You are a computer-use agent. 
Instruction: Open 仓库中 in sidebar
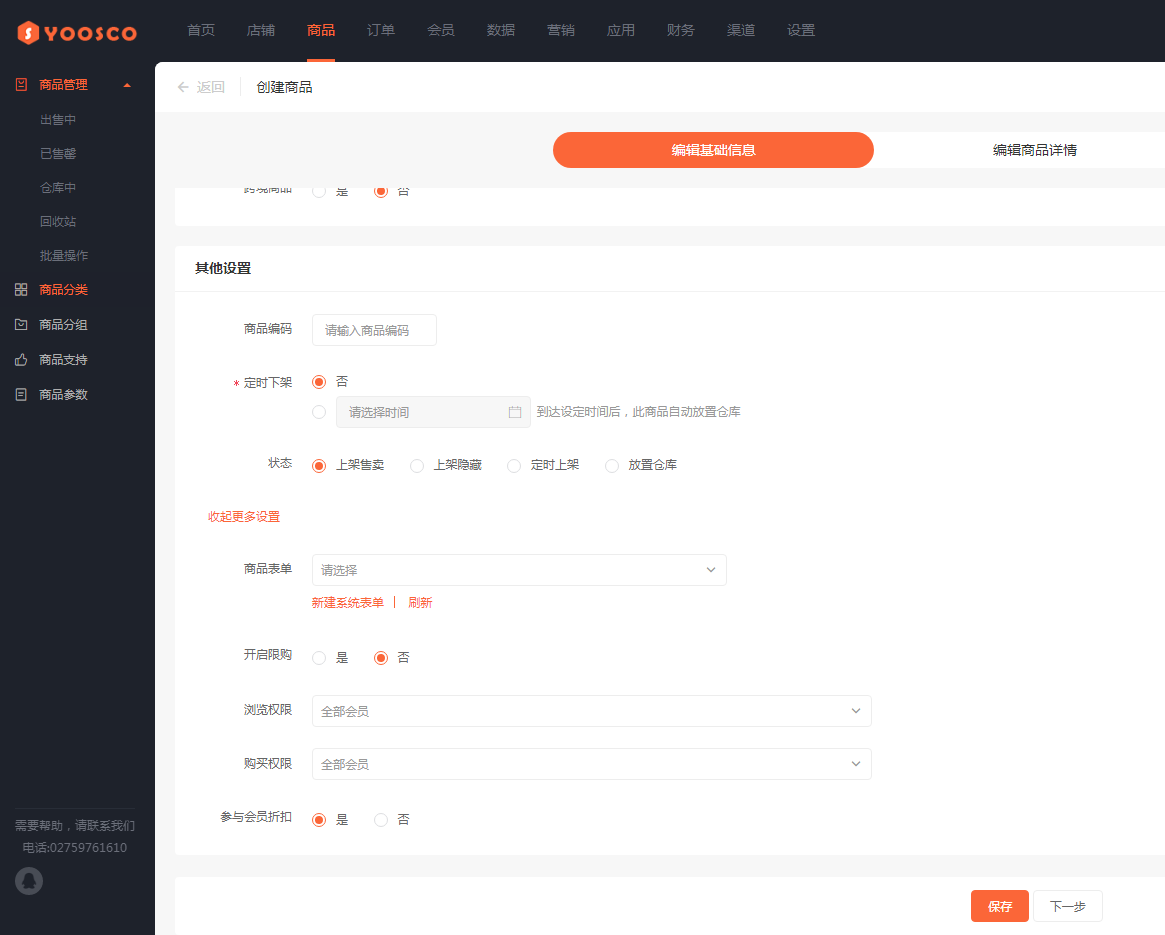(58, 188)
